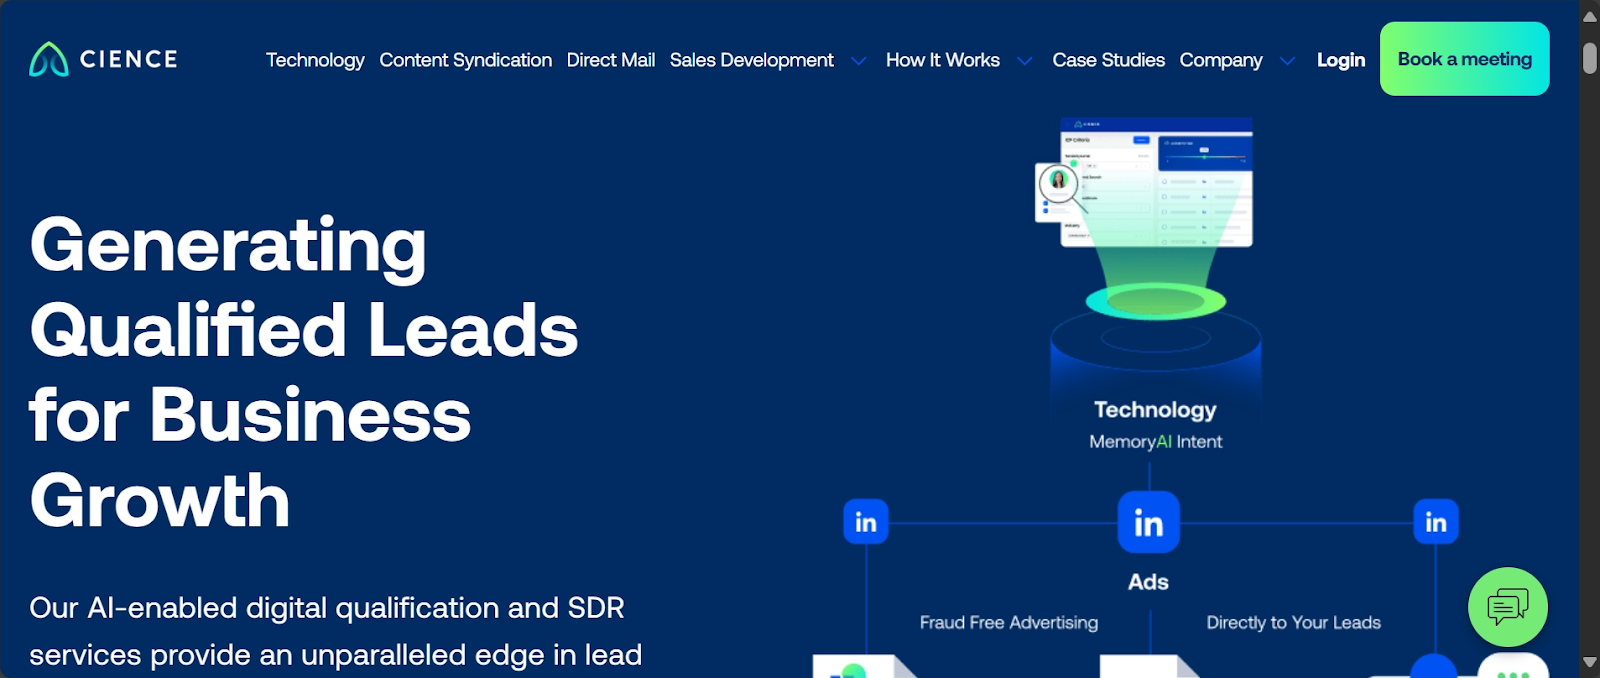
Task: Open the Direct Mail menu item
Action: tap(611, 60)
